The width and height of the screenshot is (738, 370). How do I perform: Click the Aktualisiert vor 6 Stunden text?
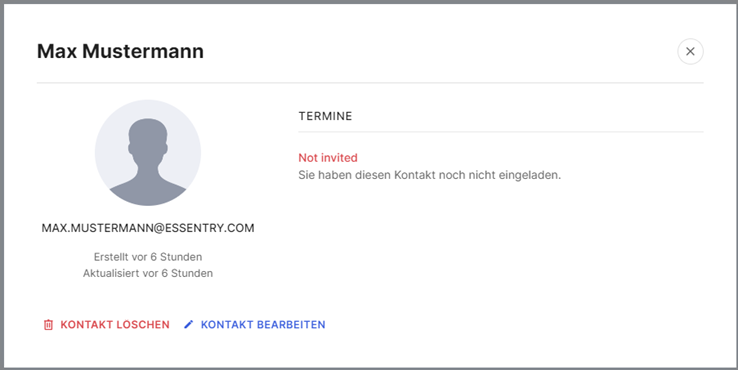[148, 273]
